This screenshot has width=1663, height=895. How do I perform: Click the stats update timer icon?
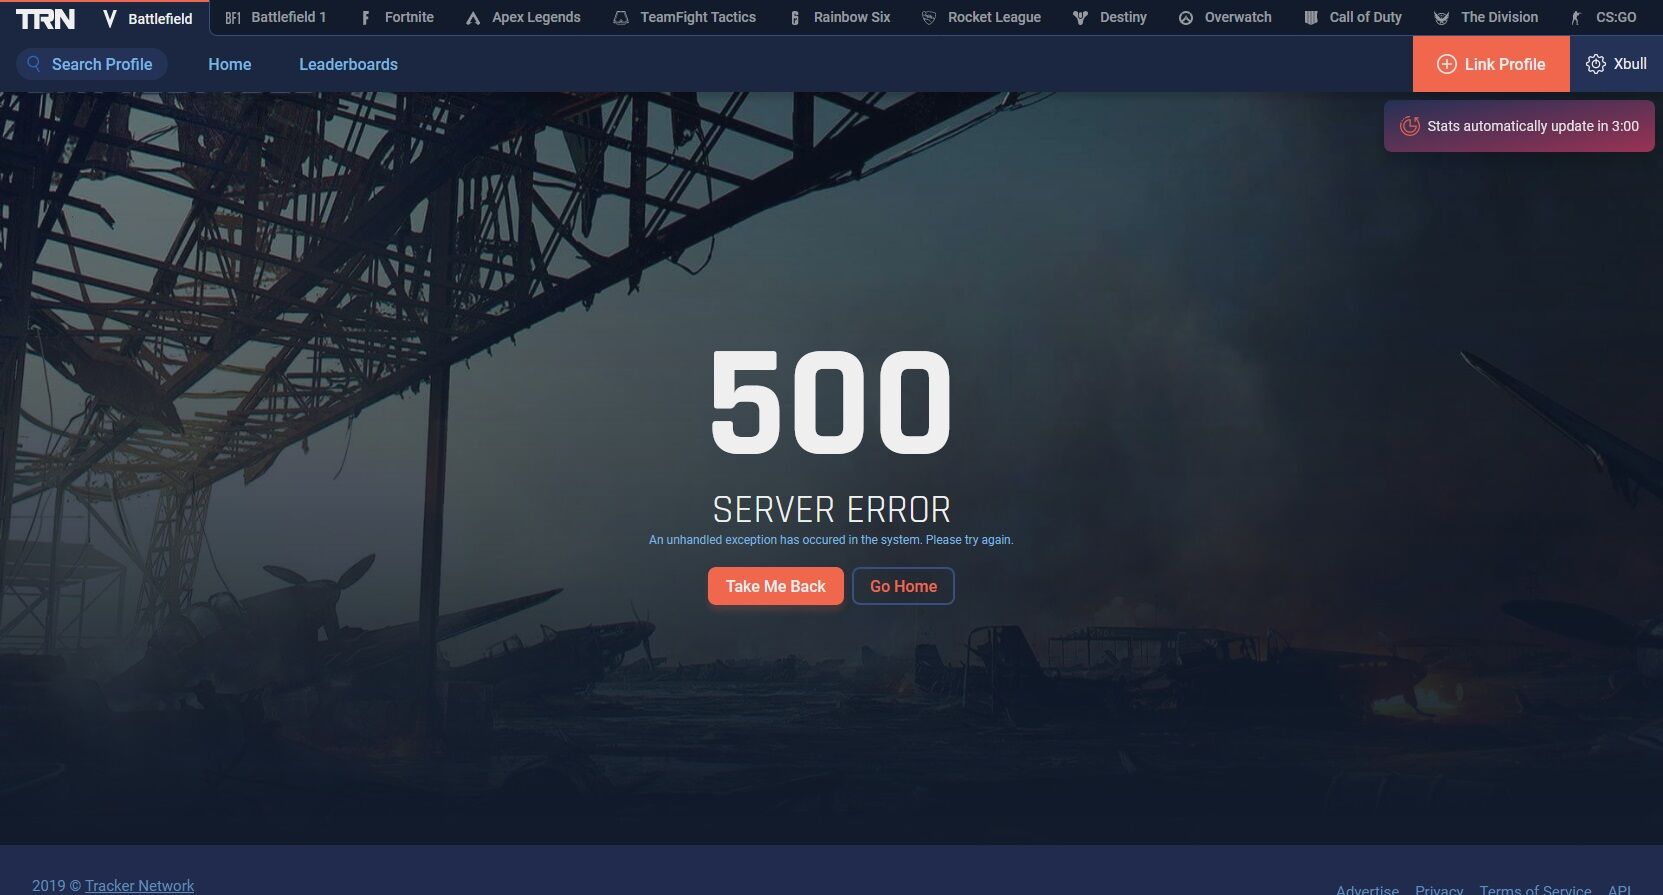1410,126
